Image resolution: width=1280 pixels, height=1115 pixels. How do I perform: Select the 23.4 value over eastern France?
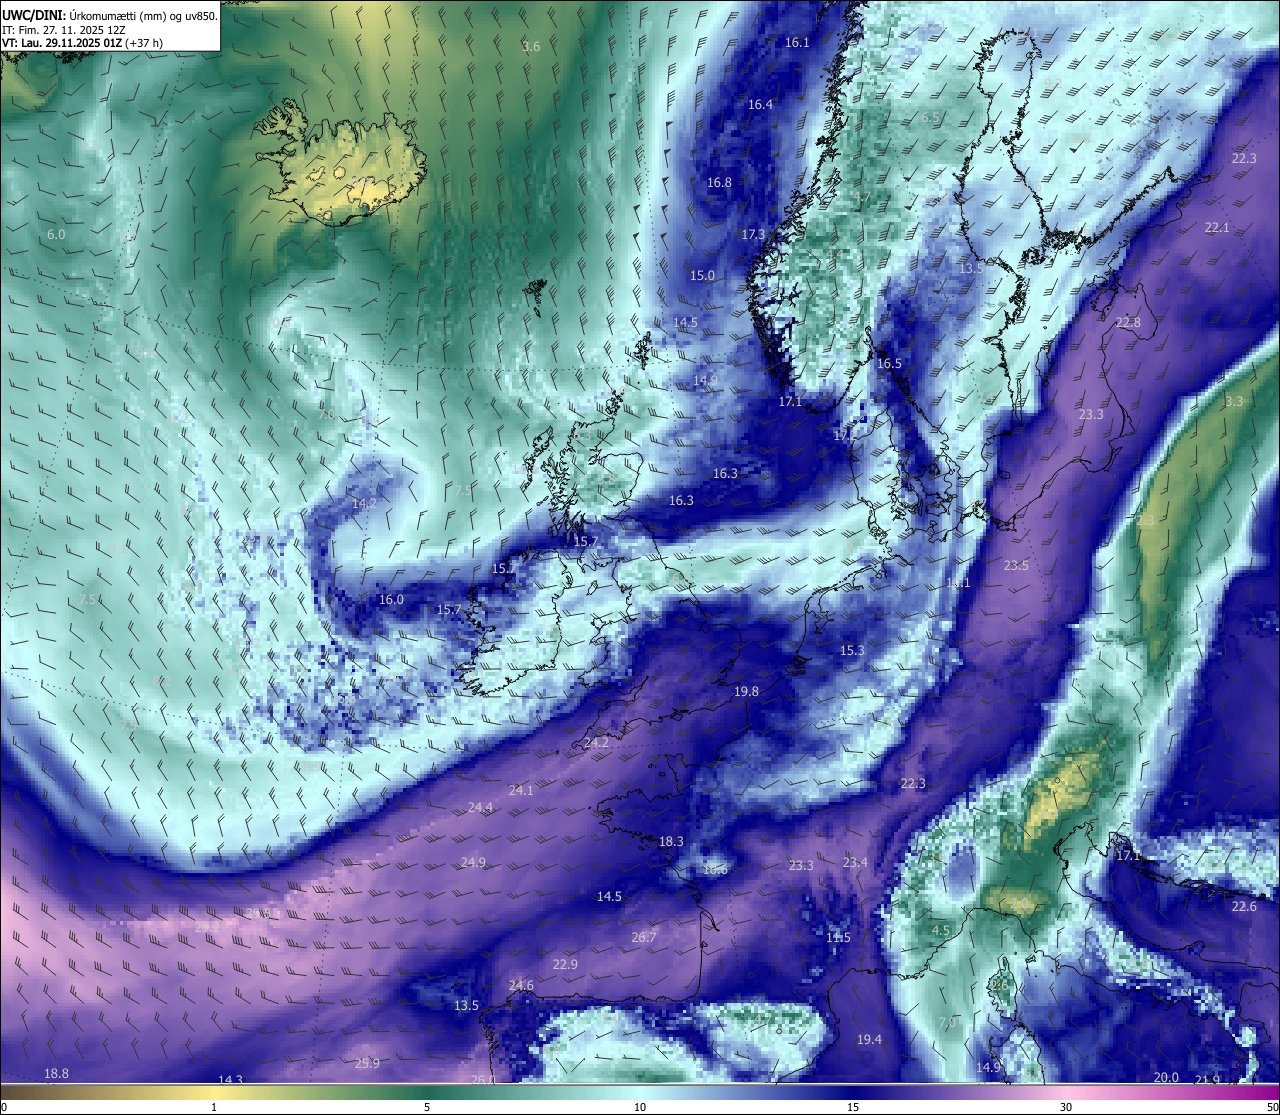point(855,863)
